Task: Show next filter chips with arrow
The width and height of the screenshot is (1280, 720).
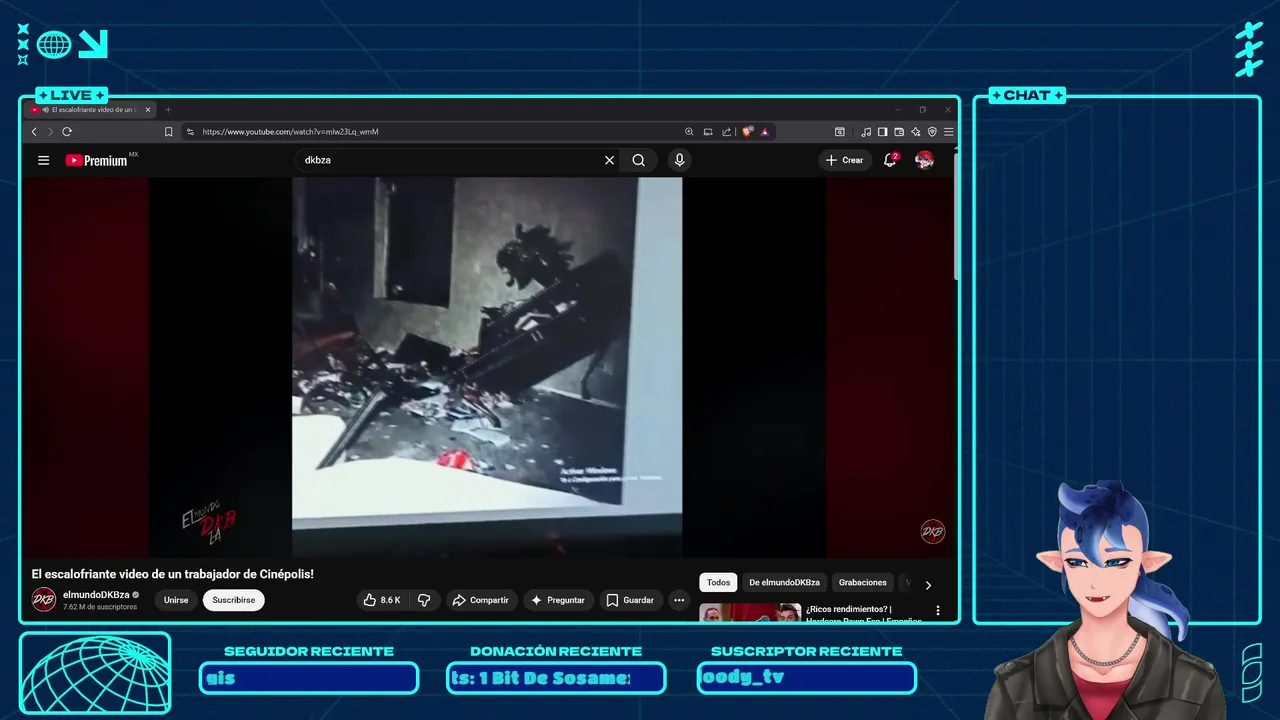Action: (928, 585)
